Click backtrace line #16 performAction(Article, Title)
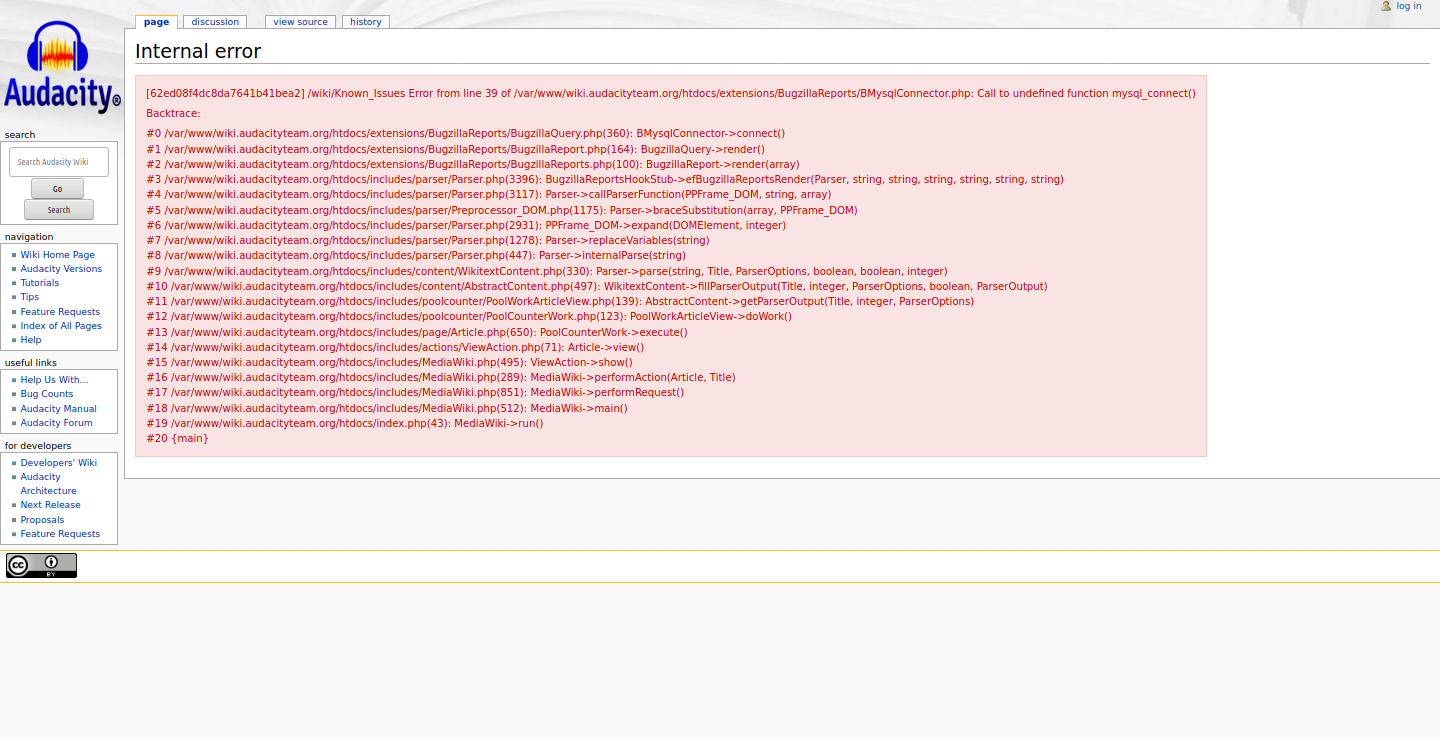The image size is (1440, 739). [441, 377]
